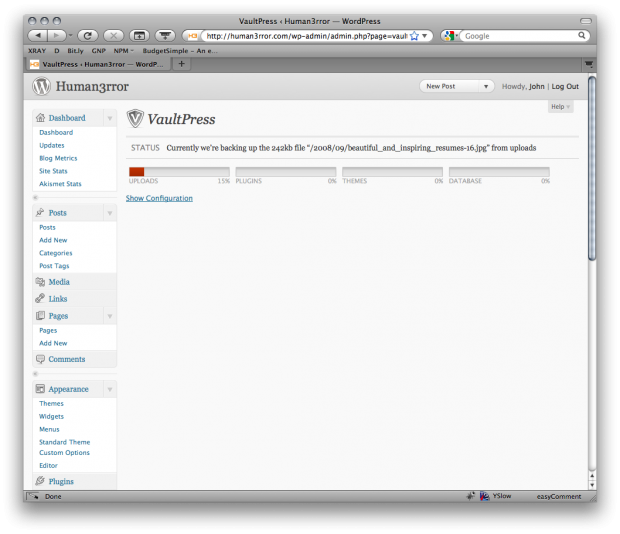Open the Widgets link under Appearance

coord(51,416)
